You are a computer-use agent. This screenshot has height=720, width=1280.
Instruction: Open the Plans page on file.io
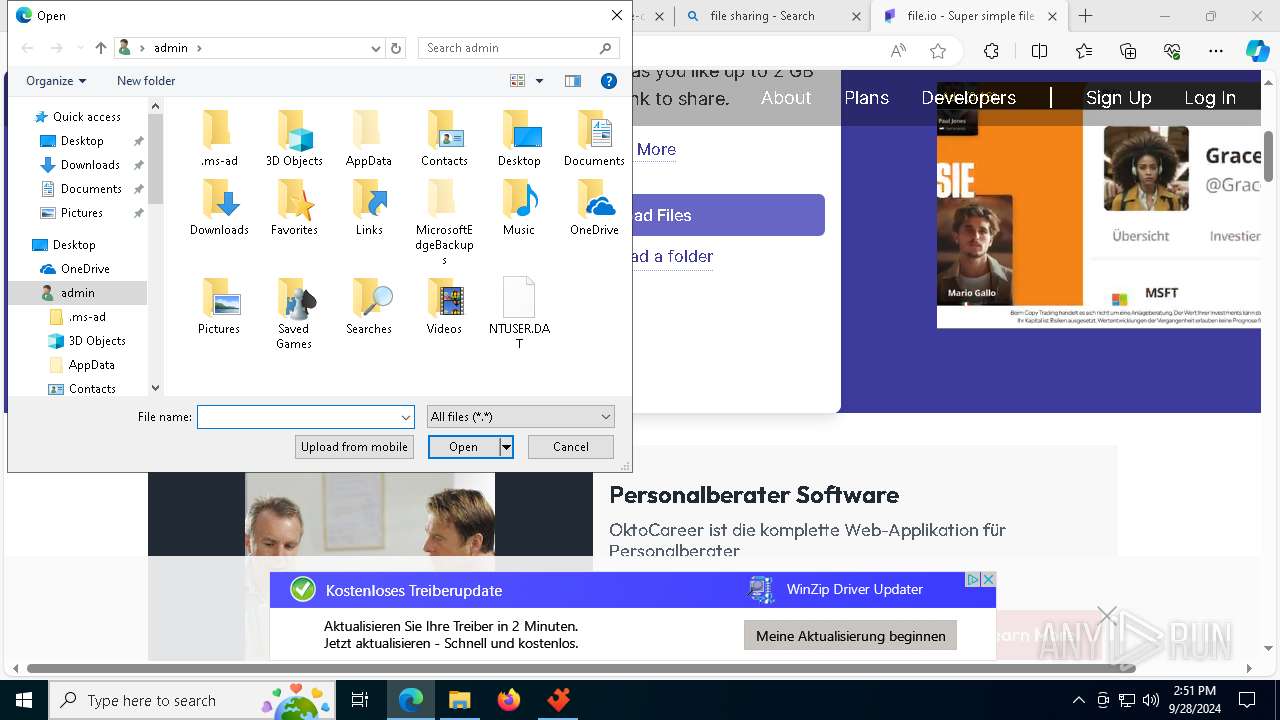coord(867,98)
